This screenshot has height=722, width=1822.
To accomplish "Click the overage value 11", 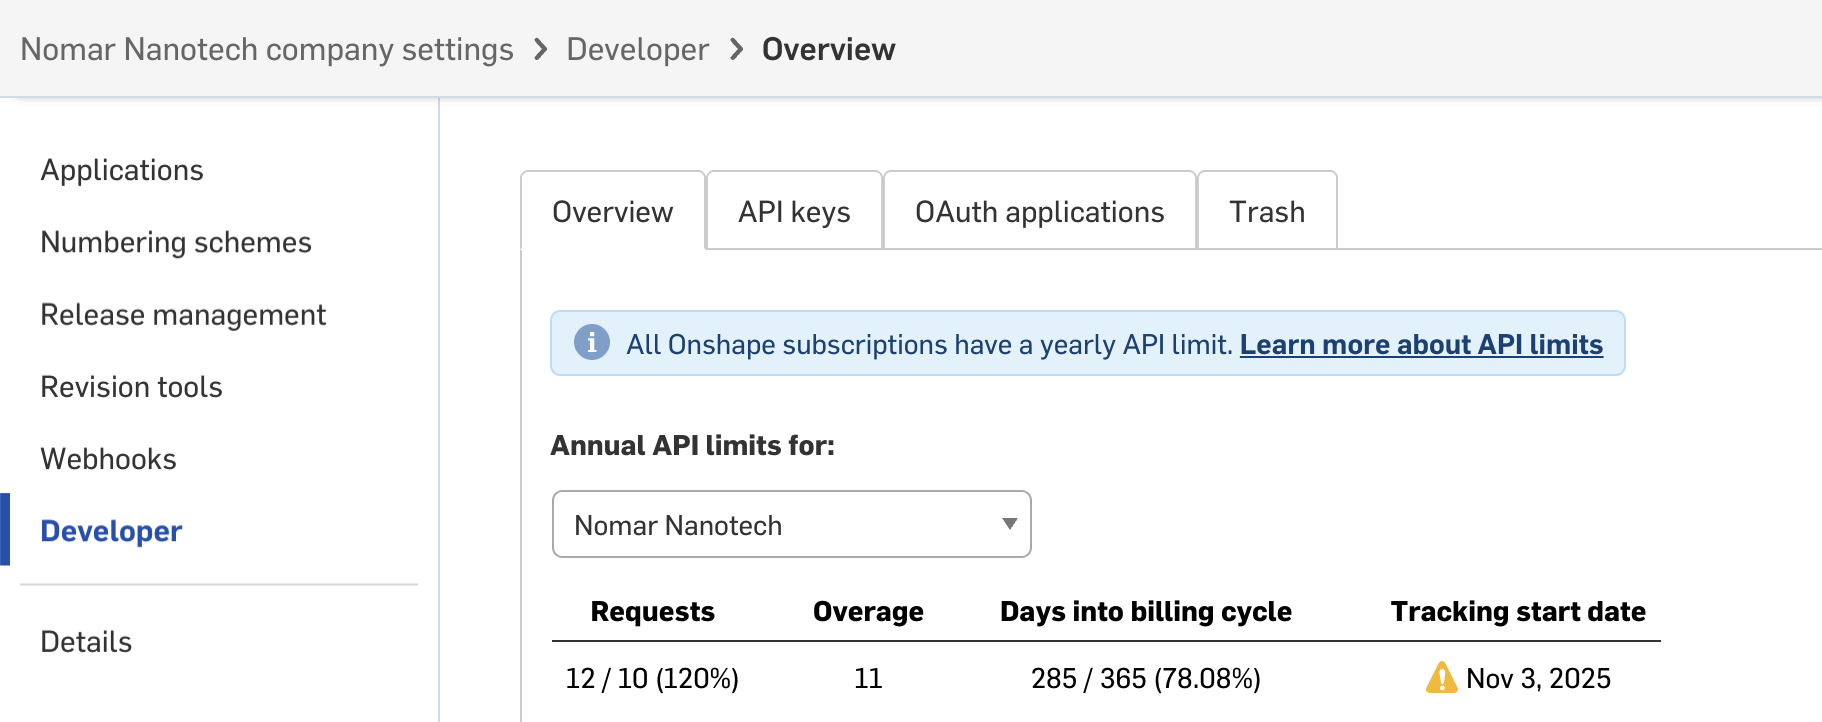I will pos(868,678).
